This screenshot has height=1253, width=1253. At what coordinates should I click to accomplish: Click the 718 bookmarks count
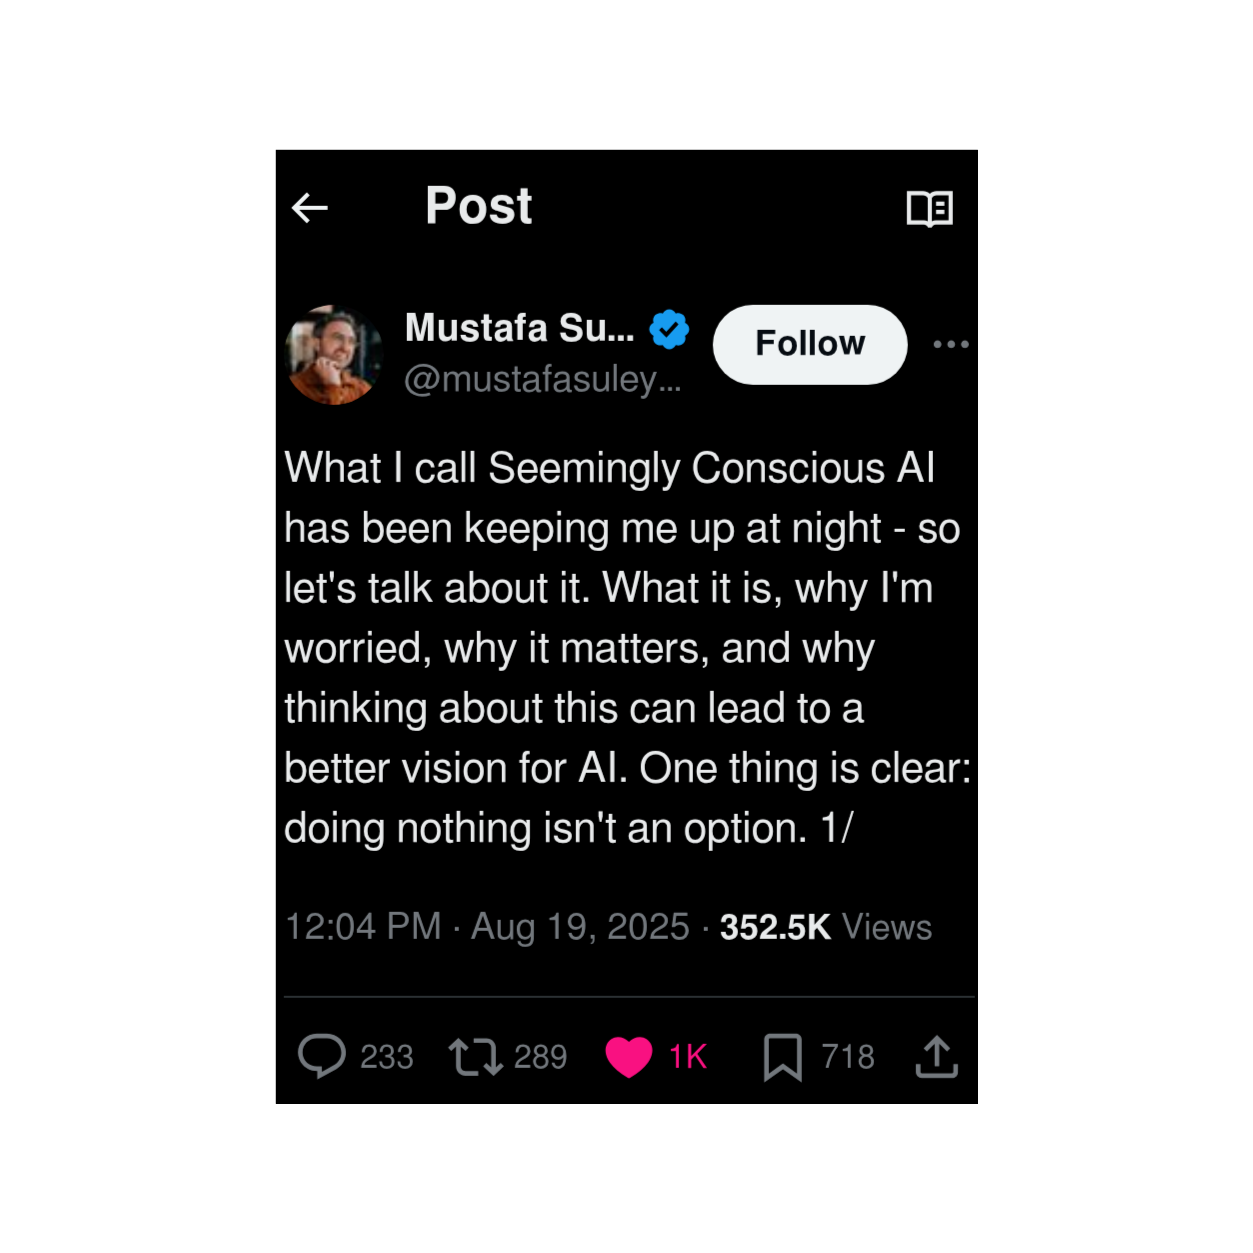[848, 1057]
